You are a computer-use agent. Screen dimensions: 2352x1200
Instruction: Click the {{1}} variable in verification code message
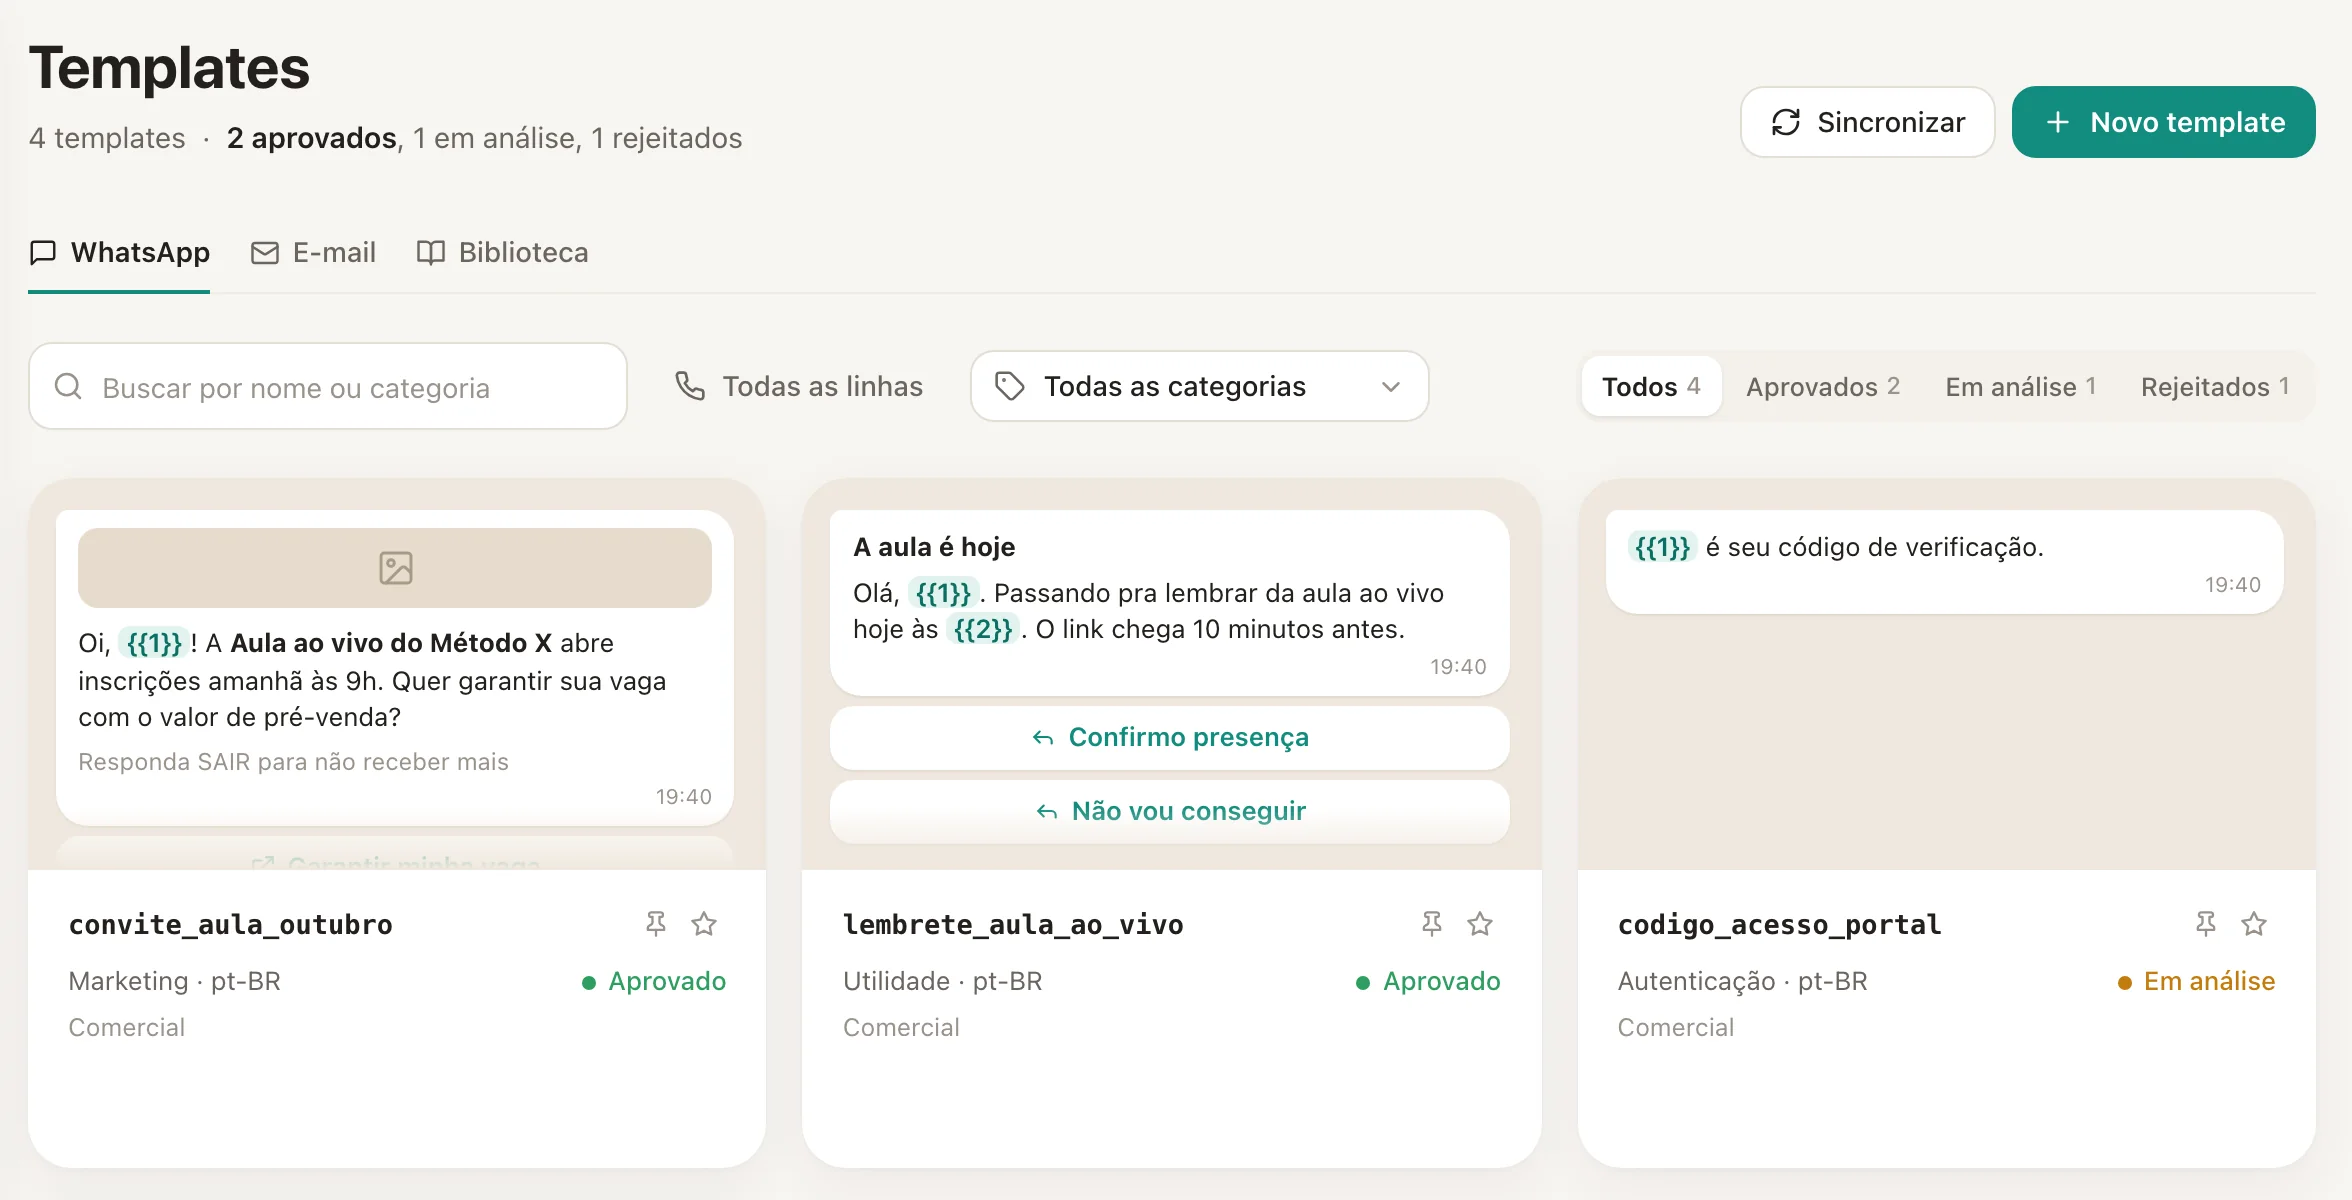pos(1662,547)
